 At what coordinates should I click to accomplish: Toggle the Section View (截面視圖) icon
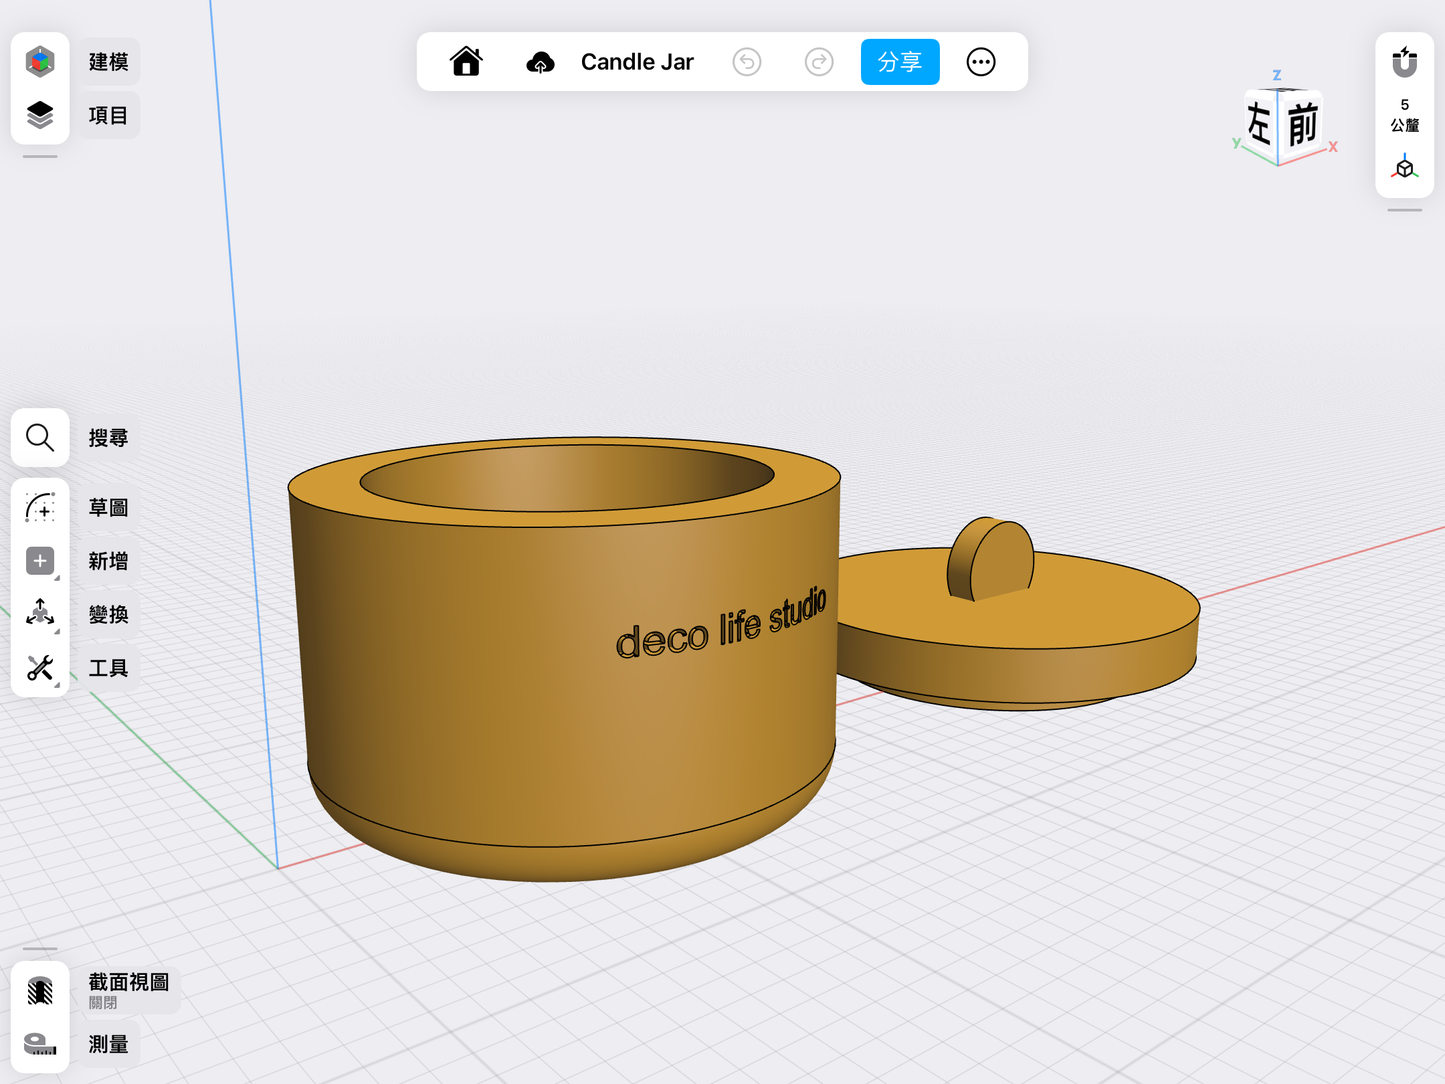coord(40,991)
